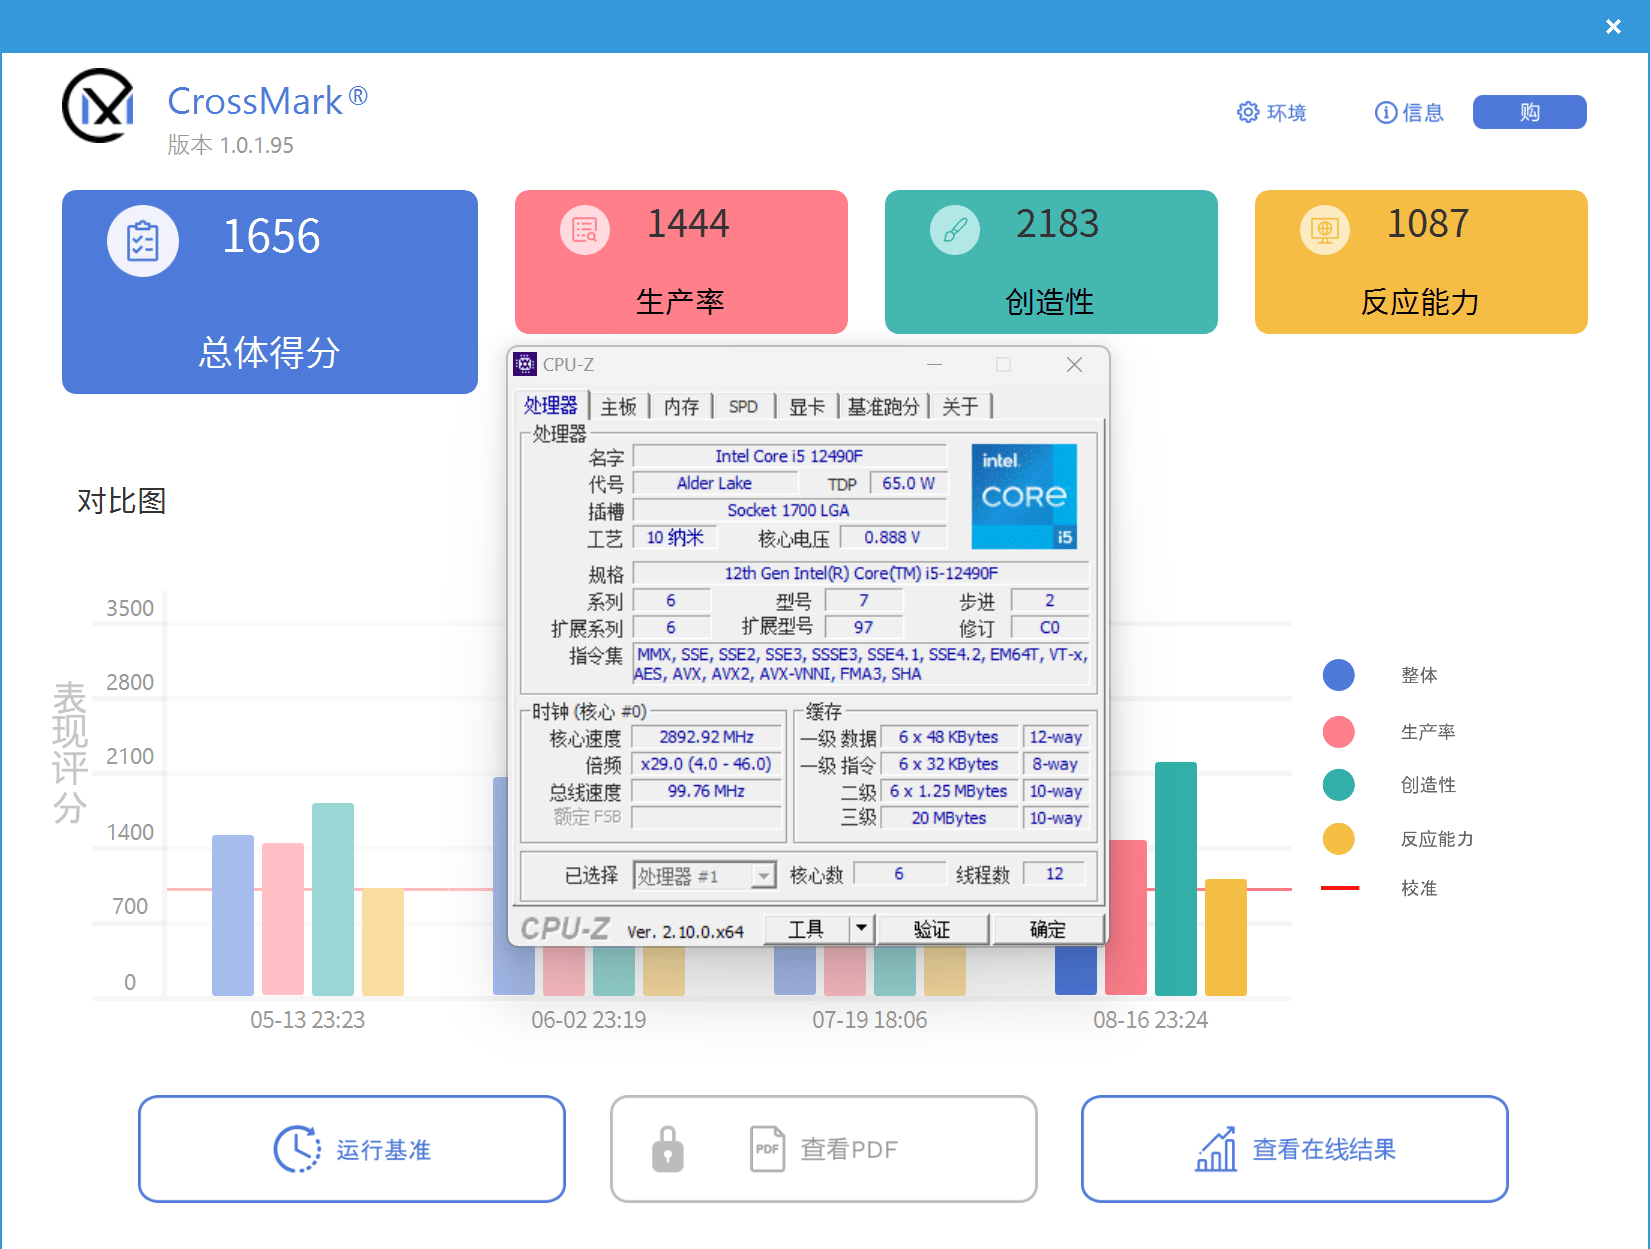This screenshot has height=1249, width=1650.
Task: Expand the 工具 dropdown arrow in CPU-Z
Action: pos(861,929)
